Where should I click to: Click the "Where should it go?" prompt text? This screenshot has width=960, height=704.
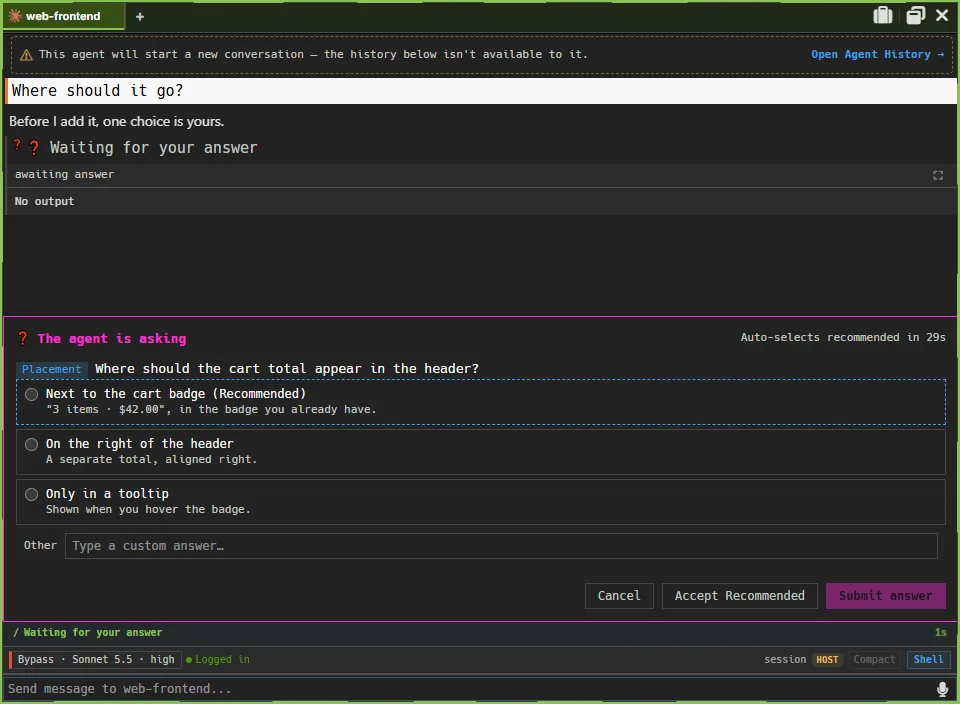[97, 91]
